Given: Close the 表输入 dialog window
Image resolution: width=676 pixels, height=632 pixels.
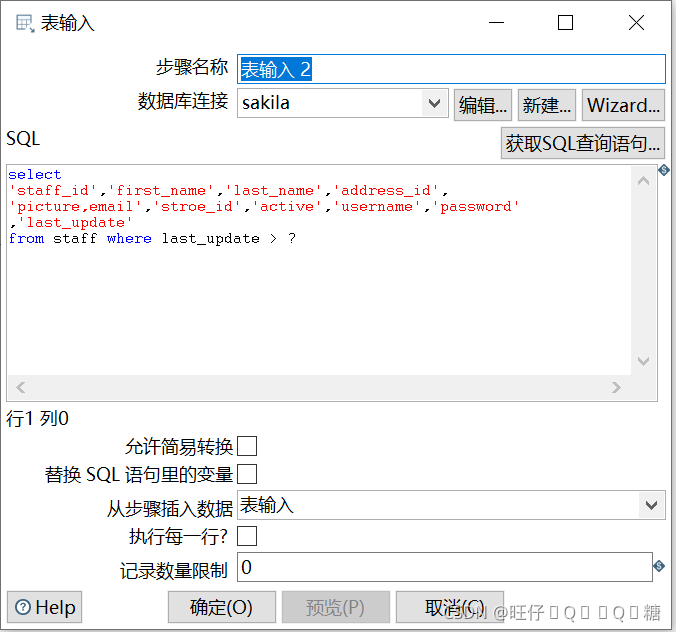Looking at the screenshot, I should pos(636,22).
